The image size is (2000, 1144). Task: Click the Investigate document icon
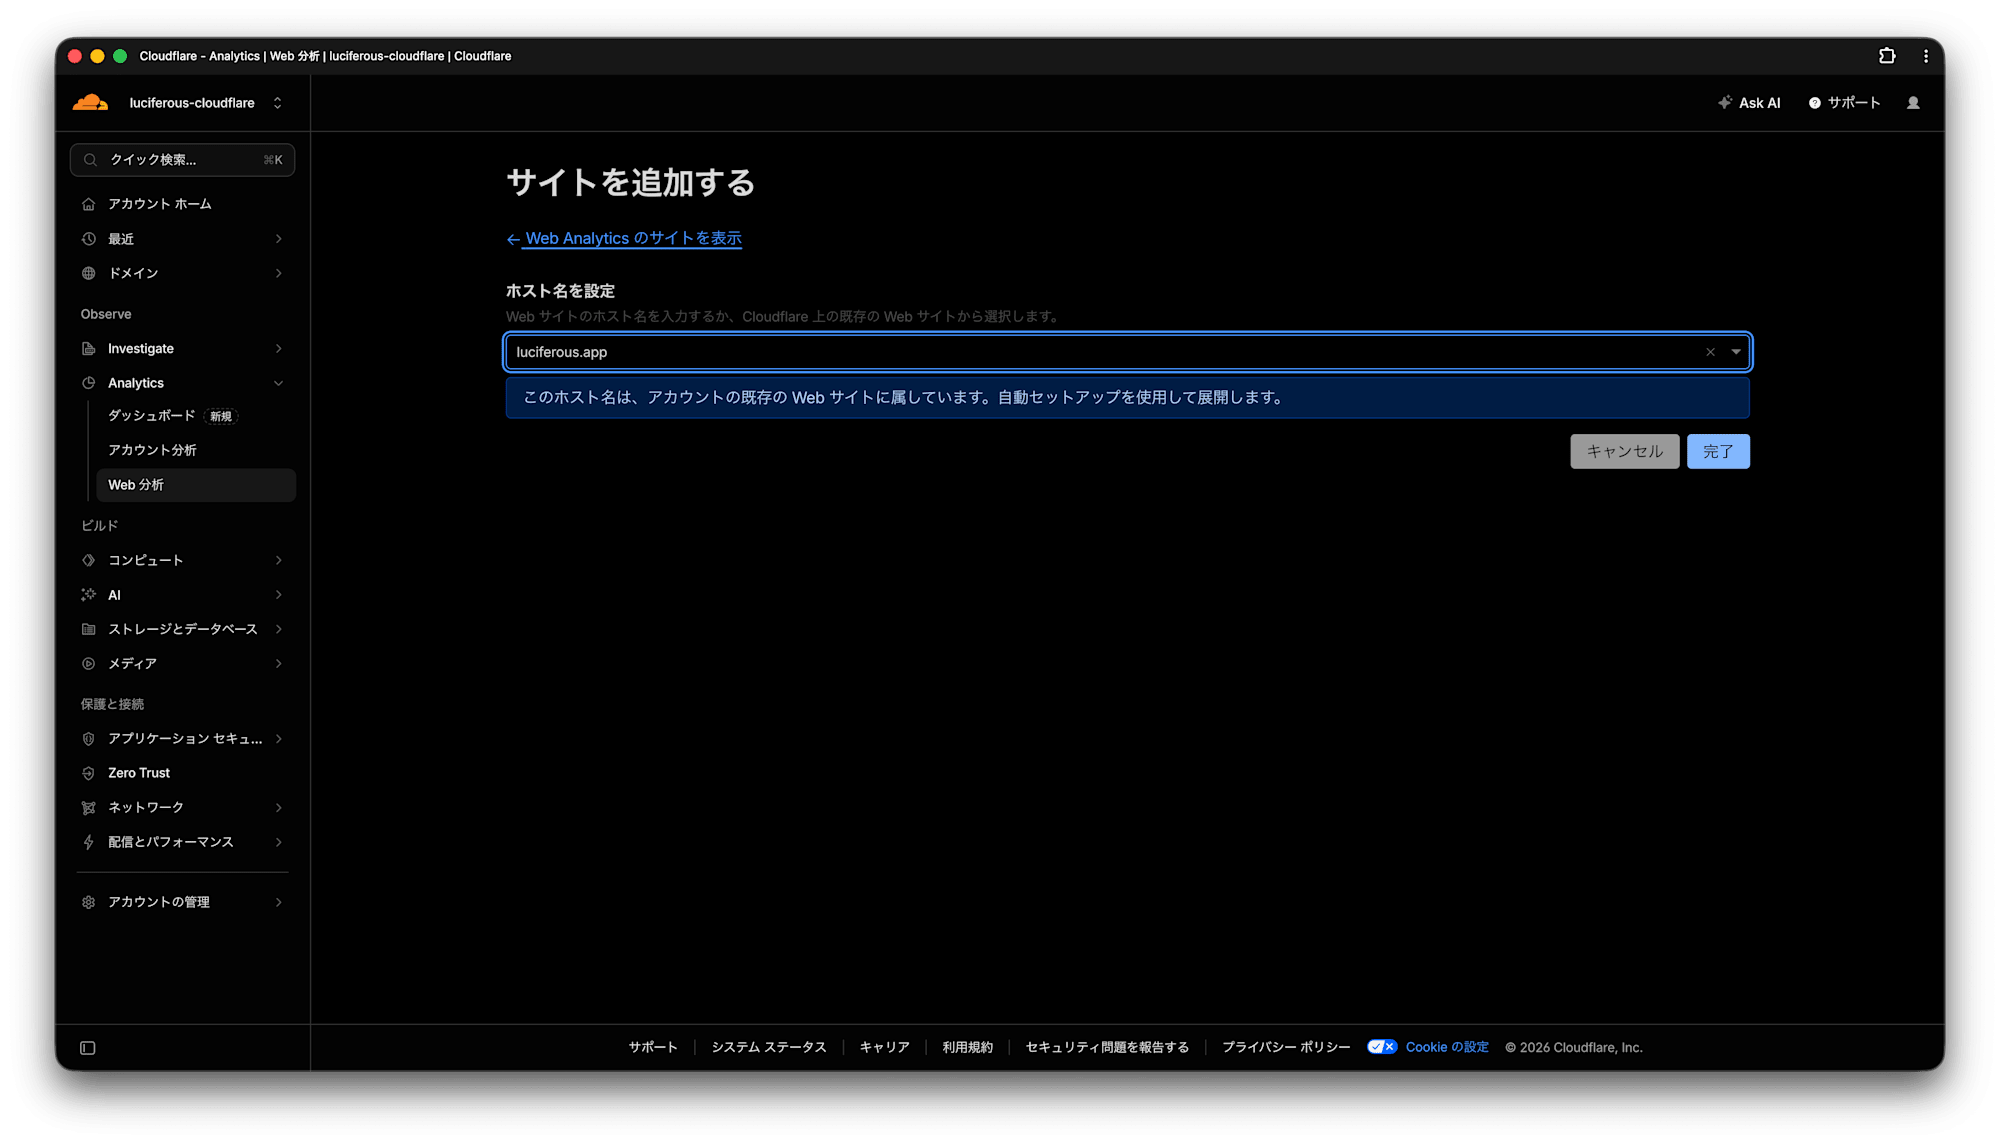click(89, 349)
